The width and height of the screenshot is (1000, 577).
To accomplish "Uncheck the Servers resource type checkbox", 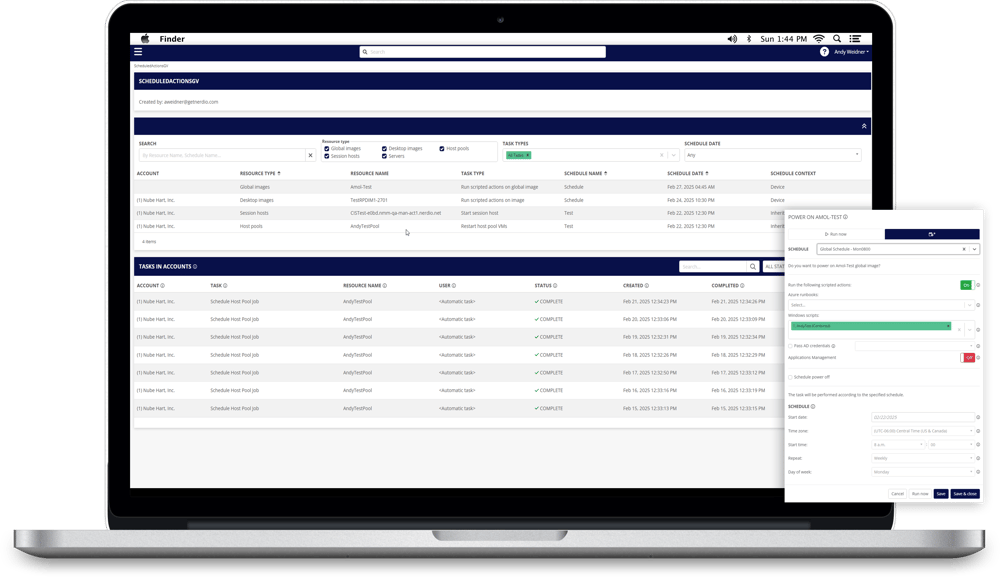I will 386,156.
